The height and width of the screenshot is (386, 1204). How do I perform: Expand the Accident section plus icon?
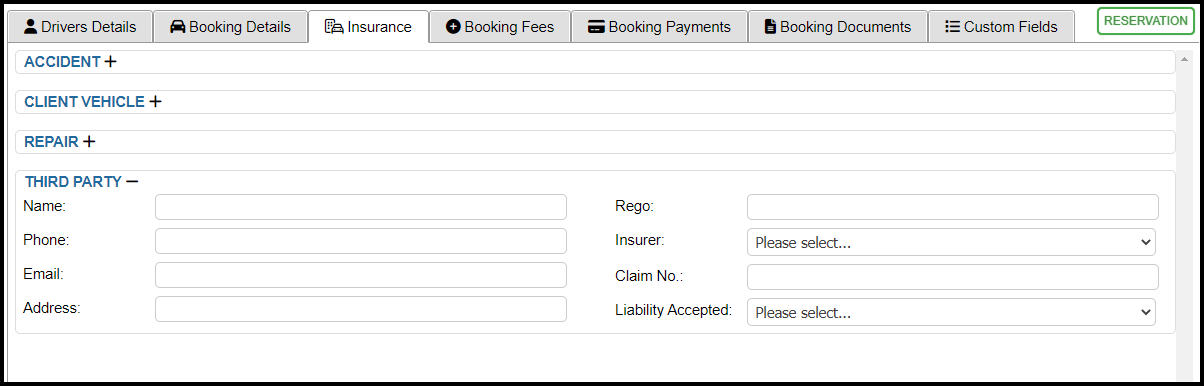pos(110,62)
